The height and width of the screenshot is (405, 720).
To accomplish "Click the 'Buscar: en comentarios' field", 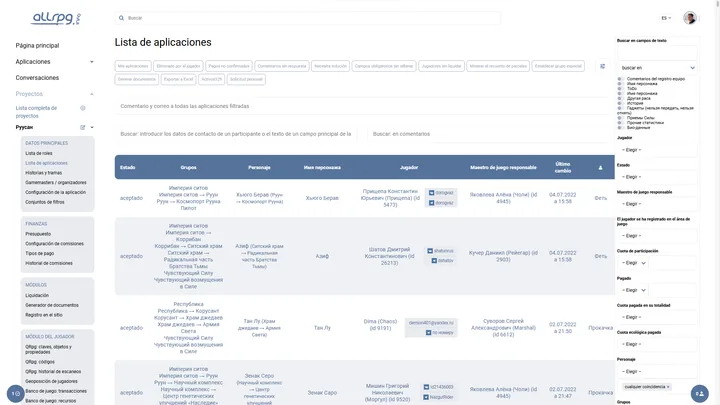I will click(x=489, y=134).
